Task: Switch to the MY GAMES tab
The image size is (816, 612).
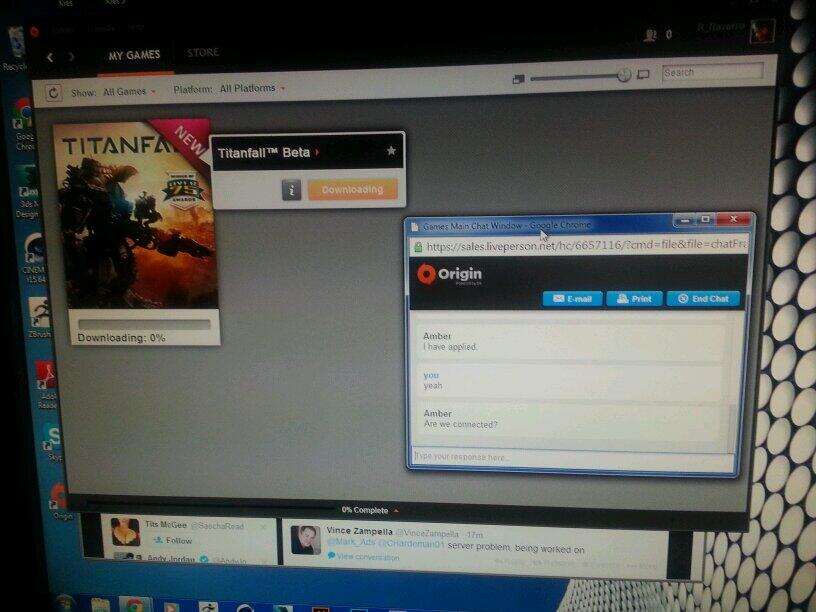Action: point(134,55)
